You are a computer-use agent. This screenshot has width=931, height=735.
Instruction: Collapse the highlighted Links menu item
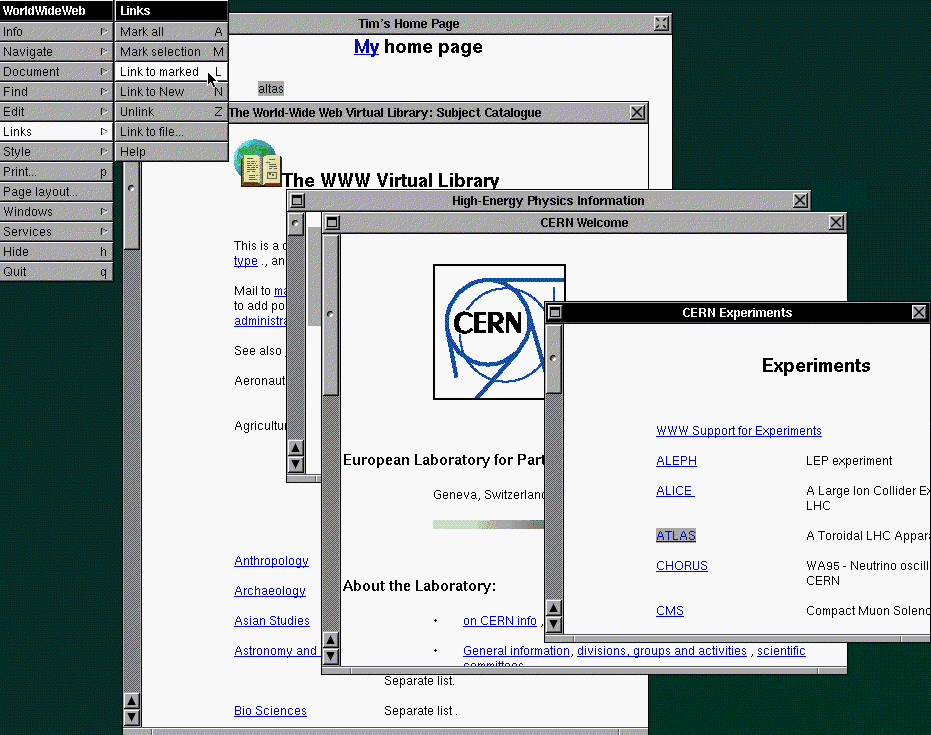click(x=56, y=132)
